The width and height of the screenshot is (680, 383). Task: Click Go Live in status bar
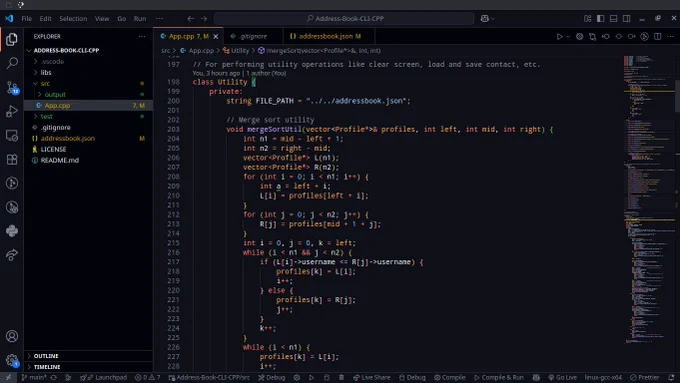[x=562, y=377]
